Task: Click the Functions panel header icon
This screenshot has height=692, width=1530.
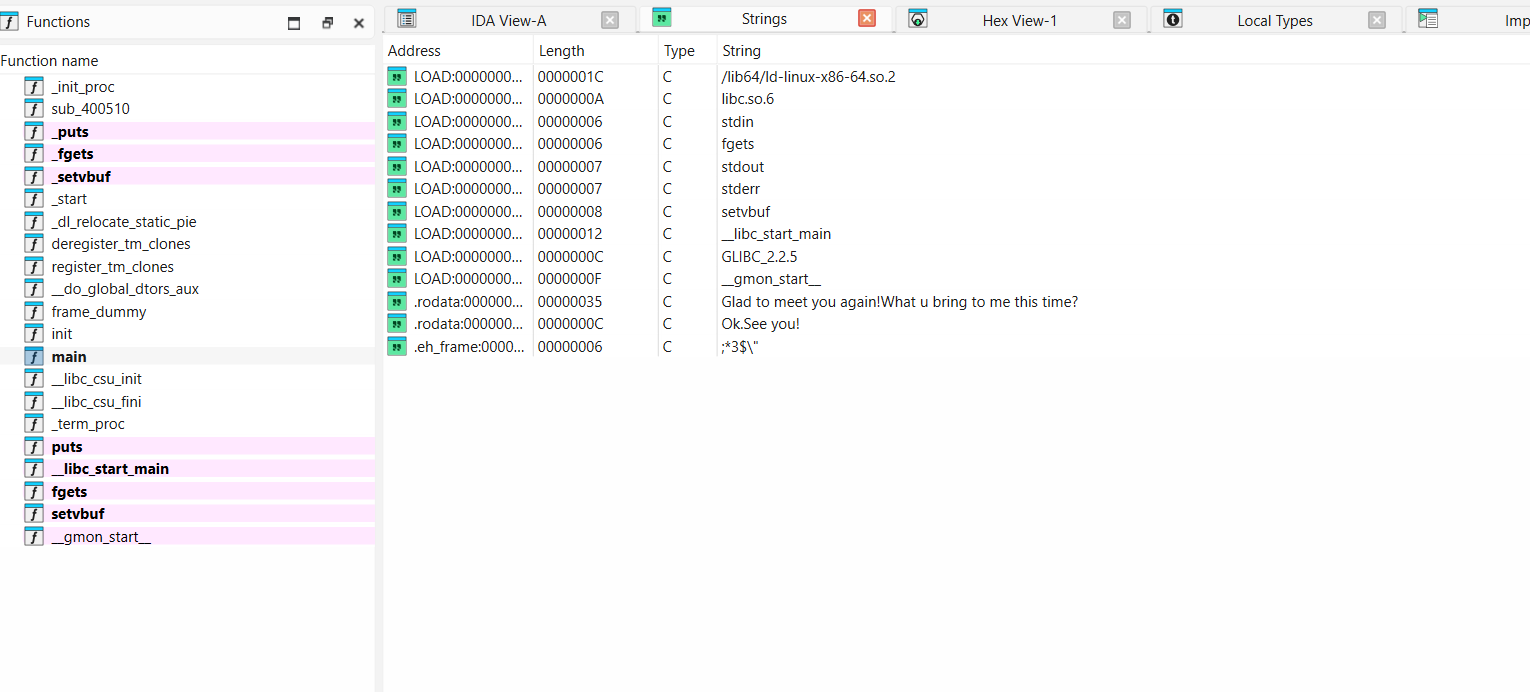Action: click(10, 22)
